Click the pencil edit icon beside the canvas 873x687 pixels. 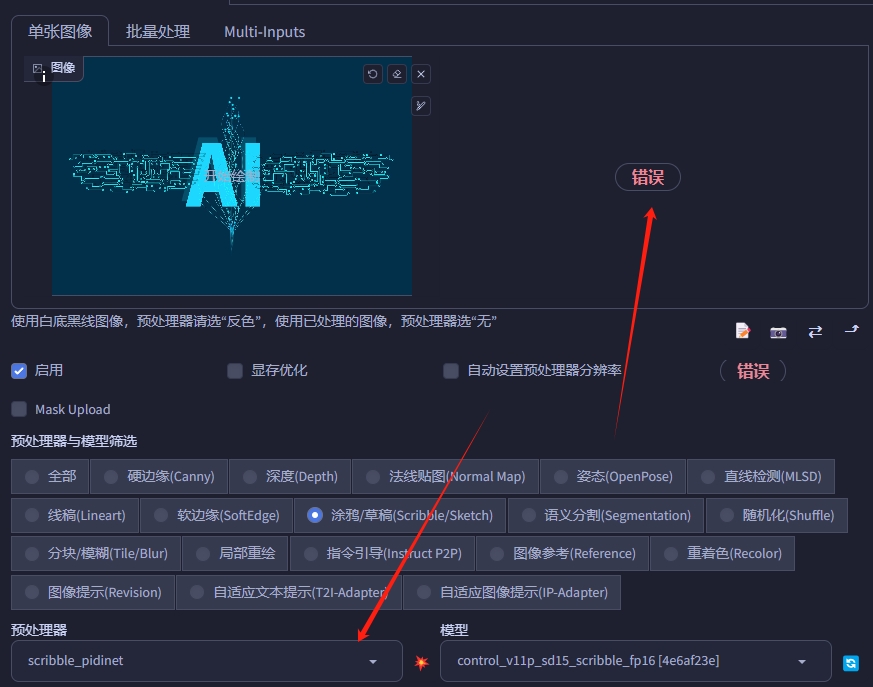(420, 106)
